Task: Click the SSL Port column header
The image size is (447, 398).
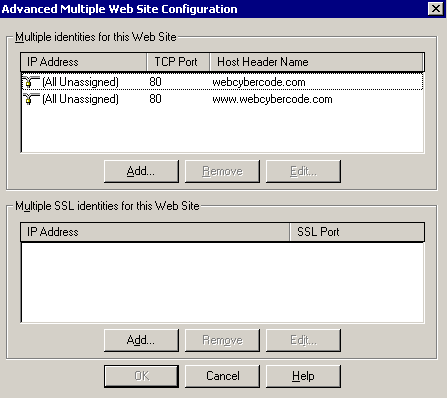Action: [x=357, y=232]
